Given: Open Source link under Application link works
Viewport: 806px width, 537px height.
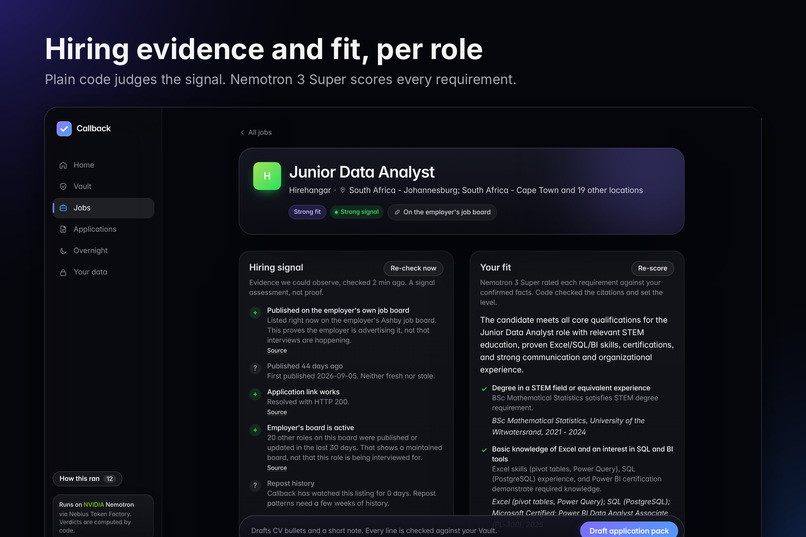Looking at the screenshot, I should tap(277, 412).
